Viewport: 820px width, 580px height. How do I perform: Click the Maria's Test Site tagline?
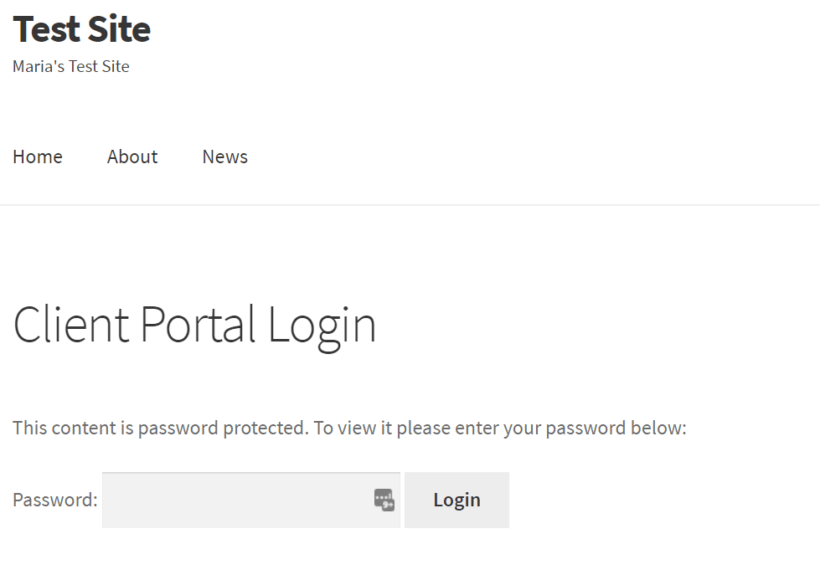(70, 66)
